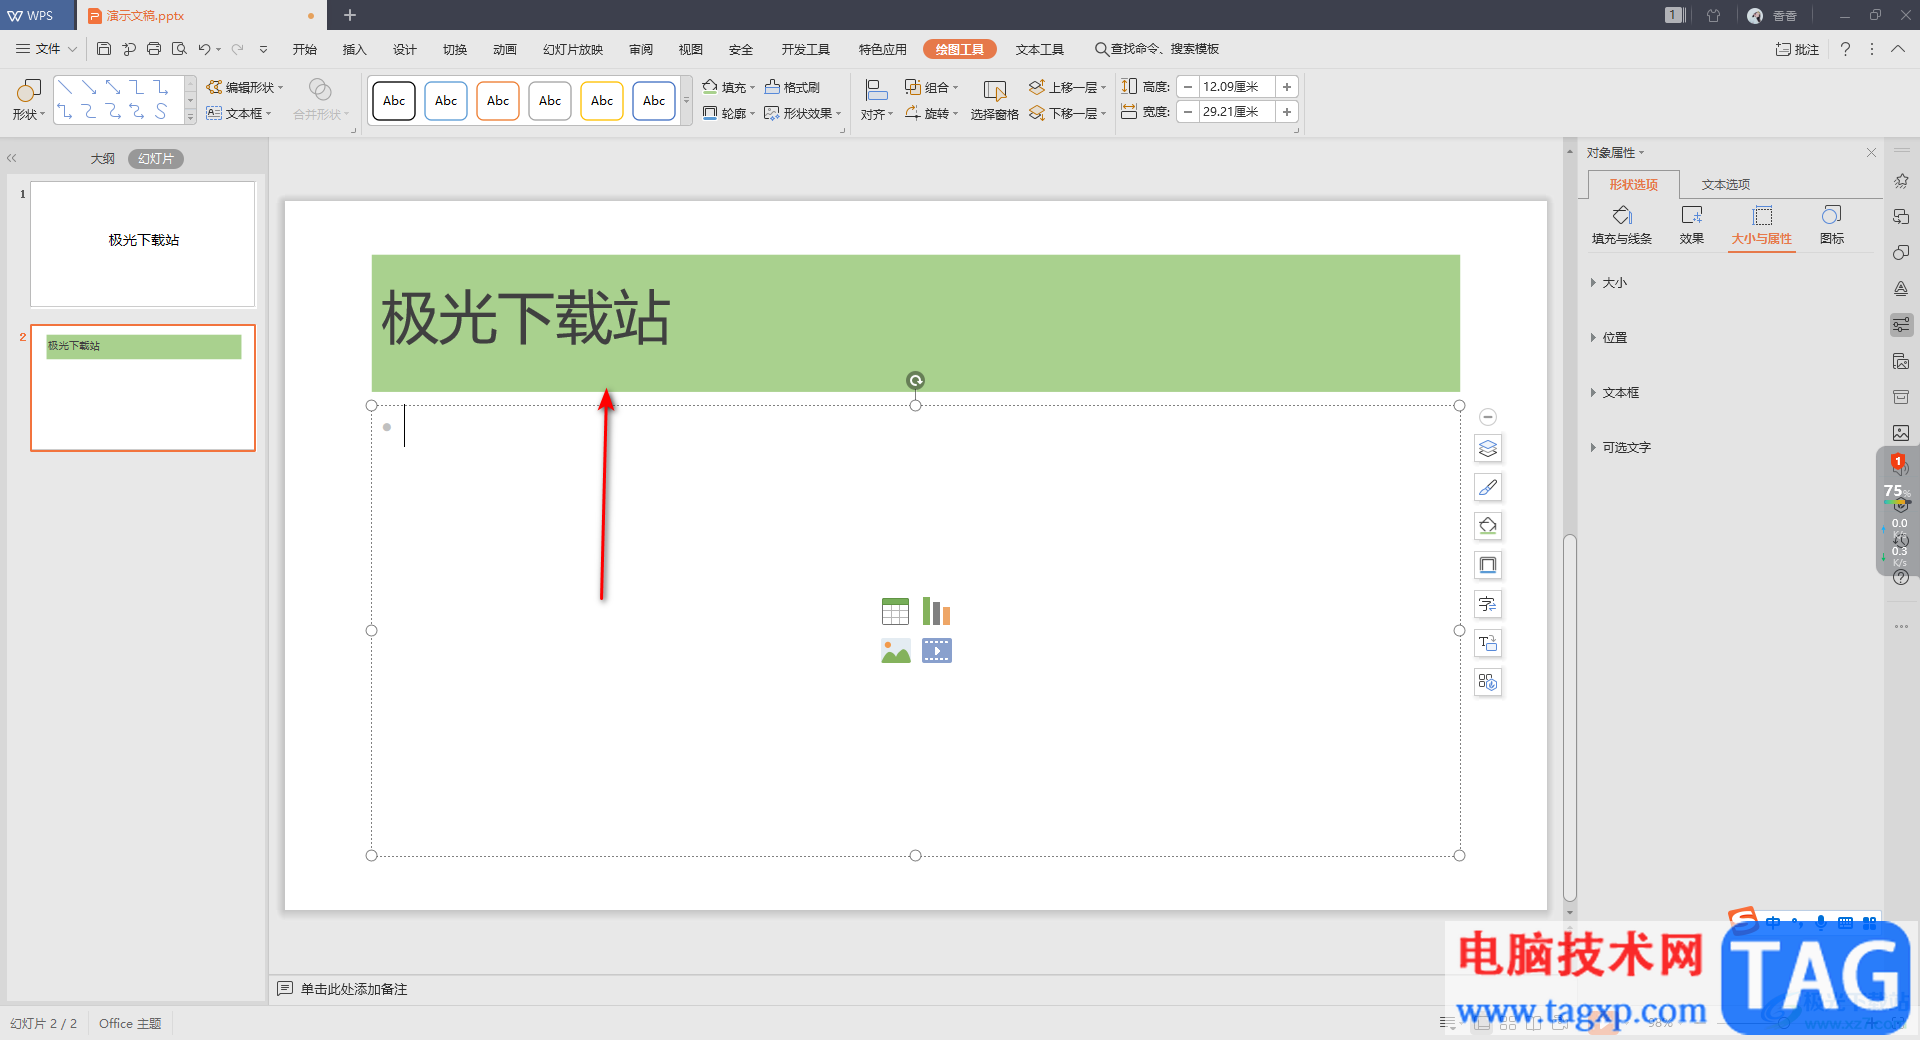Screen dimensions: 1920x1040
Task: Open the 形状 shapes gallery button
Action: [x=28, y=100]
